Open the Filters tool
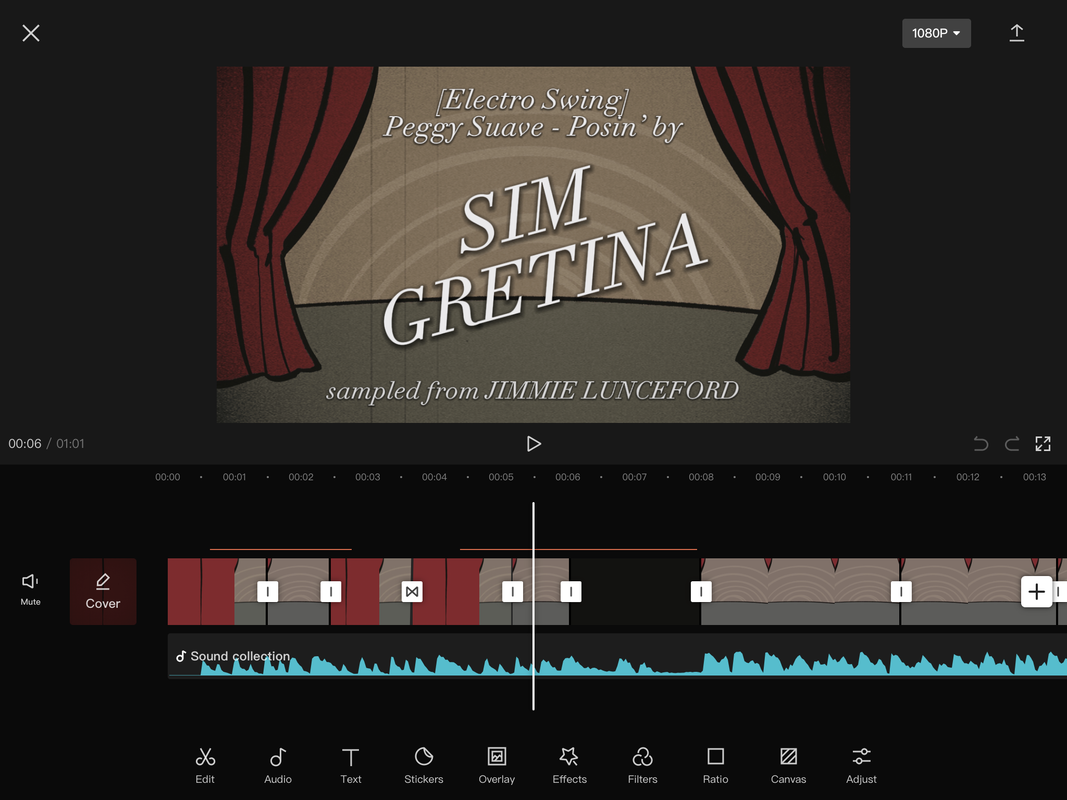The width and height of the screenshot is (1067, 800). pyautogui.click(x=642, y=765)
